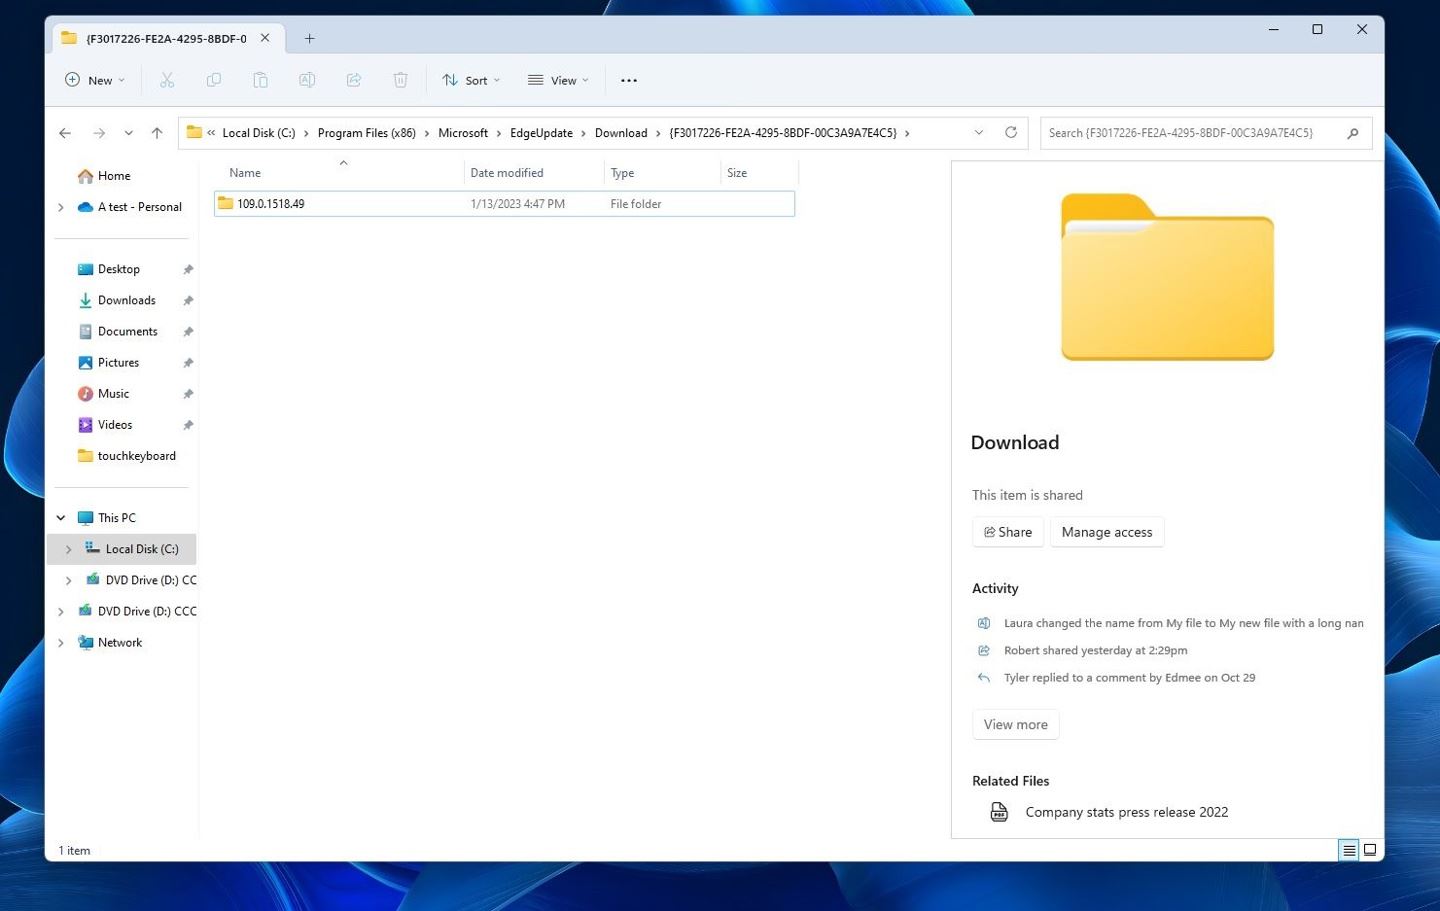Switch to details view layout toggle
The width and height of the screenshot is (1440, 911).
click(x=1349, y=850)
